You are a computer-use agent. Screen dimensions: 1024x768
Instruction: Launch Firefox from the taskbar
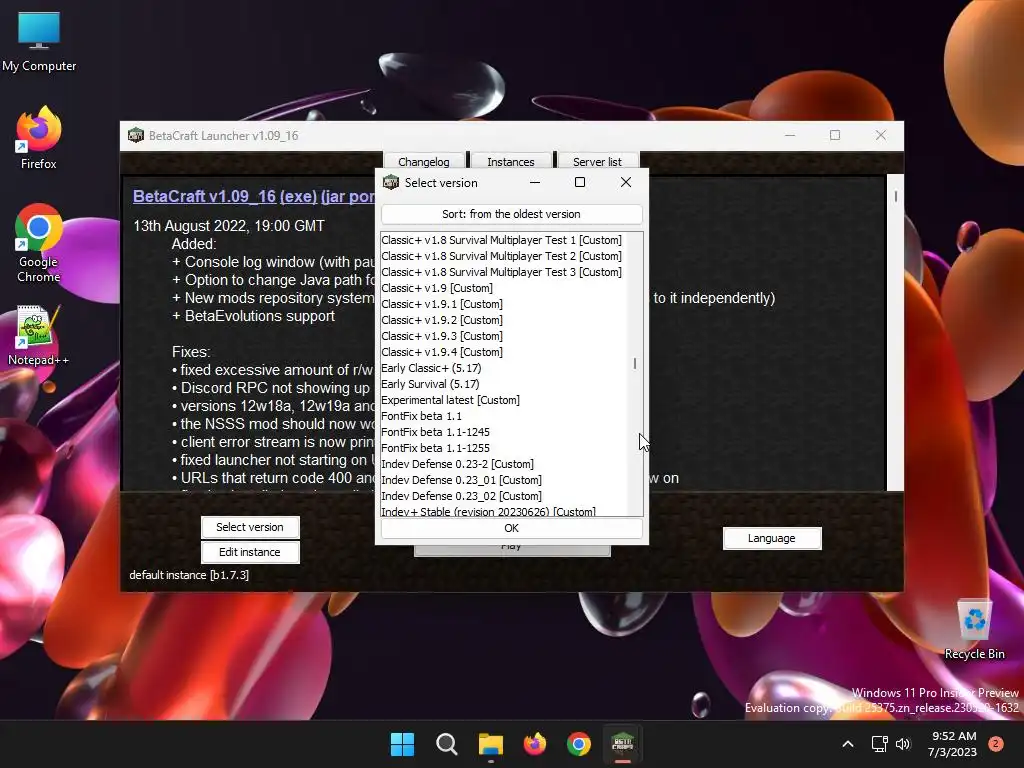(x=535, y=744)
